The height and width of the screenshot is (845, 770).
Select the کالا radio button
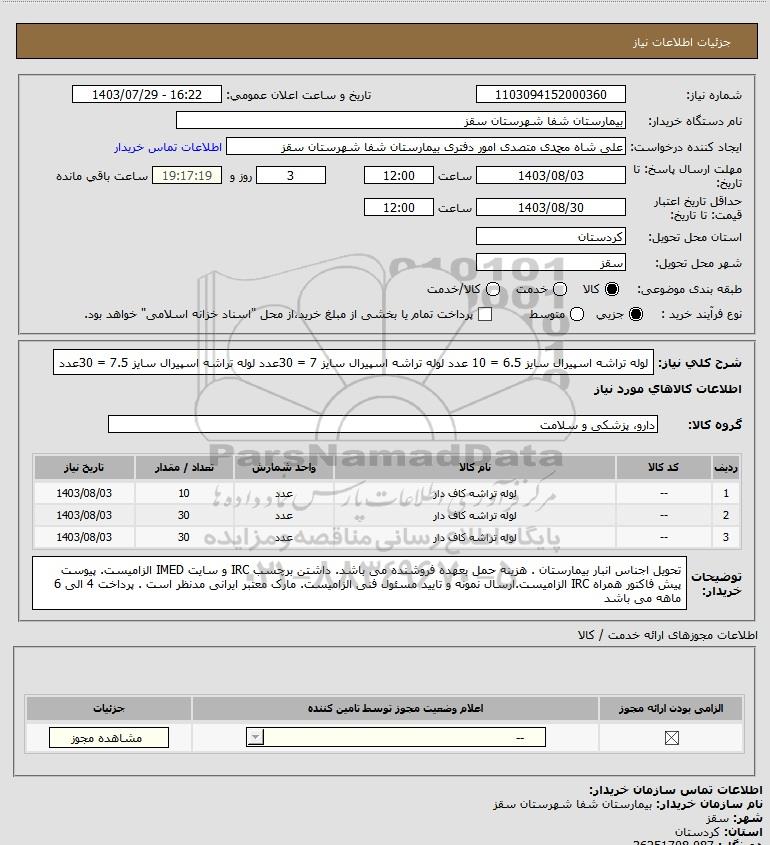click(612, 289)
